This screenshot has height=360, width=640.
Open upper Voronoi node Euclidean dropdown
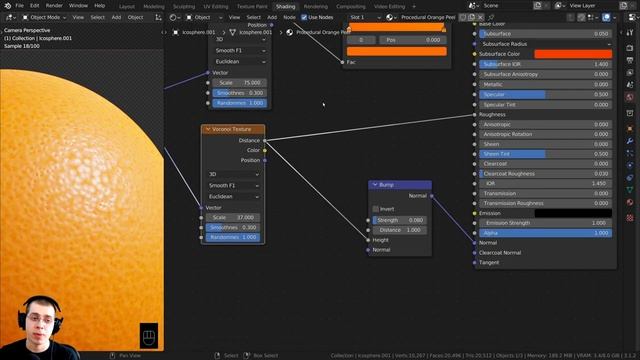tap(240, 62)
